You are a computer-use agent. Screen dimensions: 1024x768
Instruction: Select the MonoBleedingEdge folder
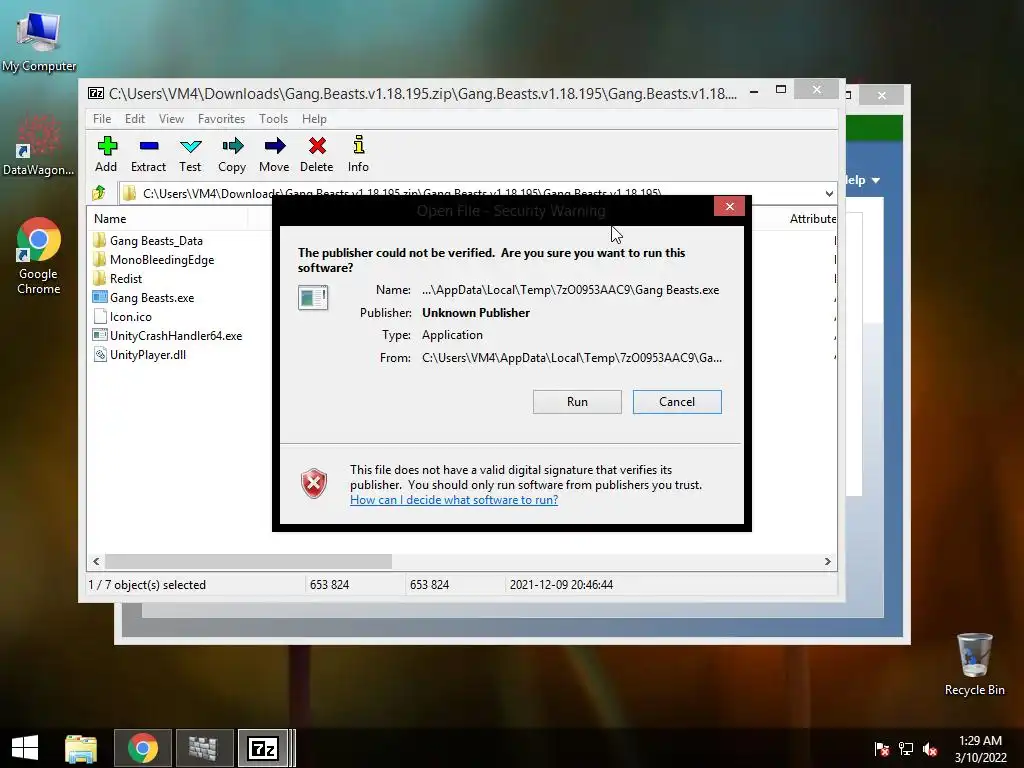pos(153,260)
